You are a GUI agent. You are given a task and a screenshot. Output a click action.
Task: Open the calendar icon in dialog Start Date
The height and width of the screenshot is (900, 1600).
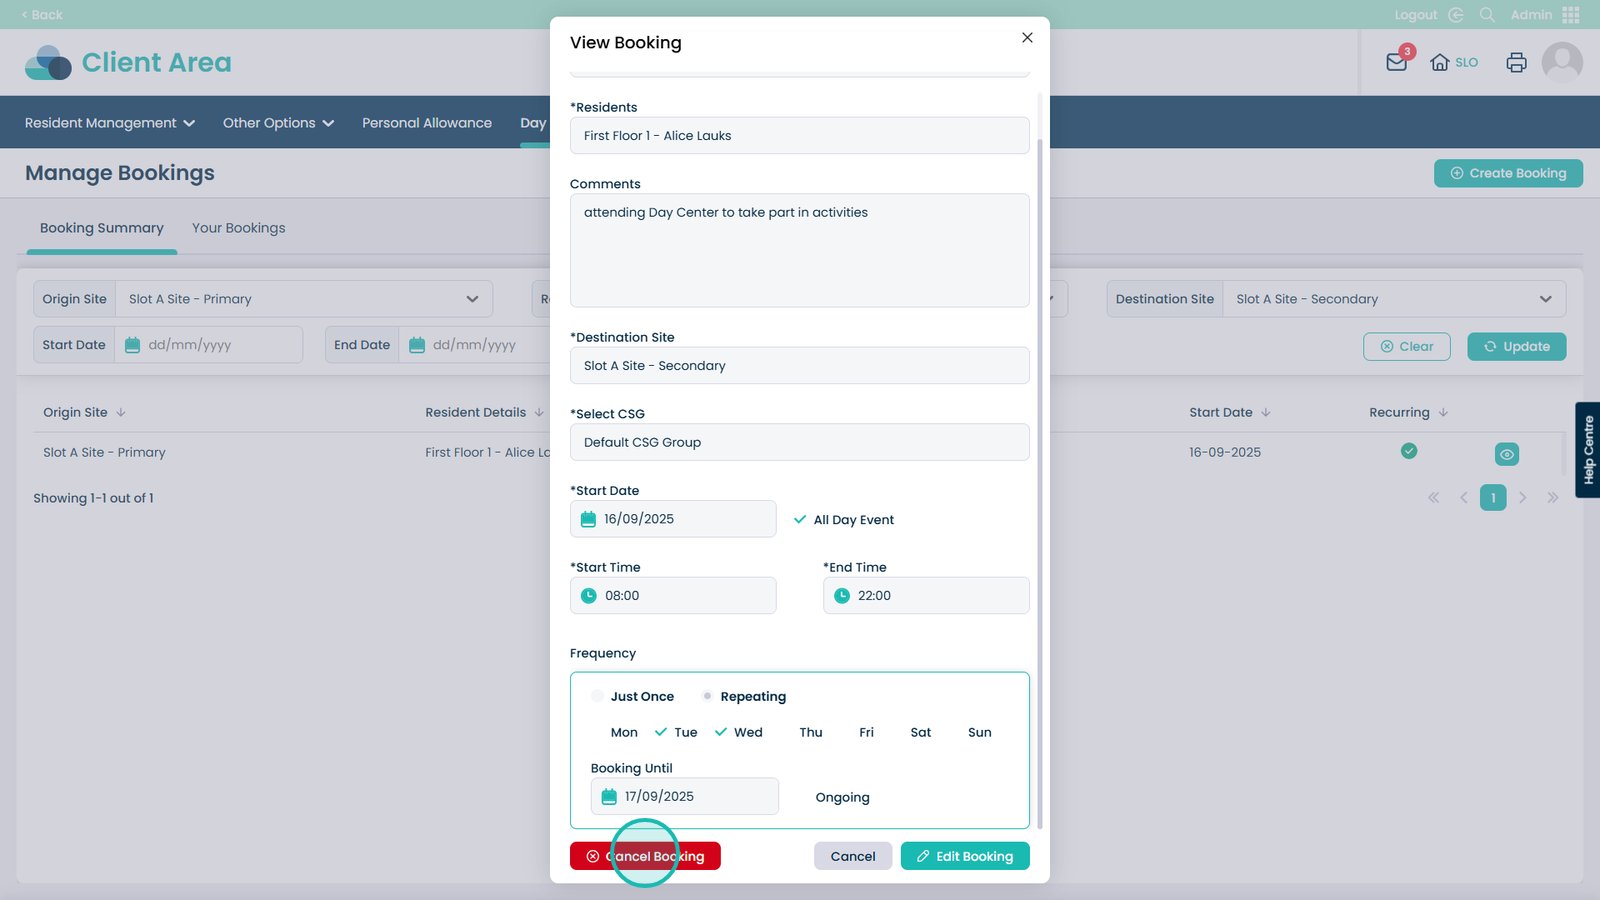tap(588, 519)
